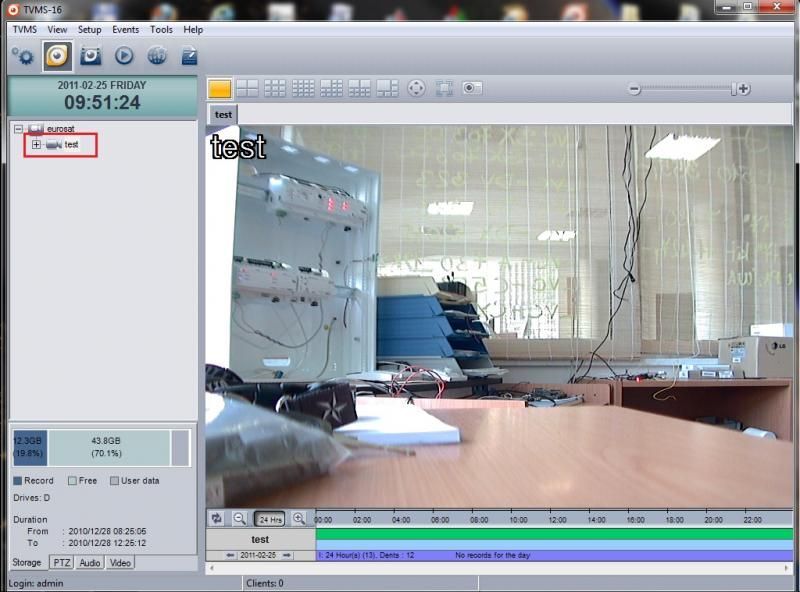Open the playback icon in main toolbar
Viewport: 800px width, 592px height.
(x=124, y=56)
